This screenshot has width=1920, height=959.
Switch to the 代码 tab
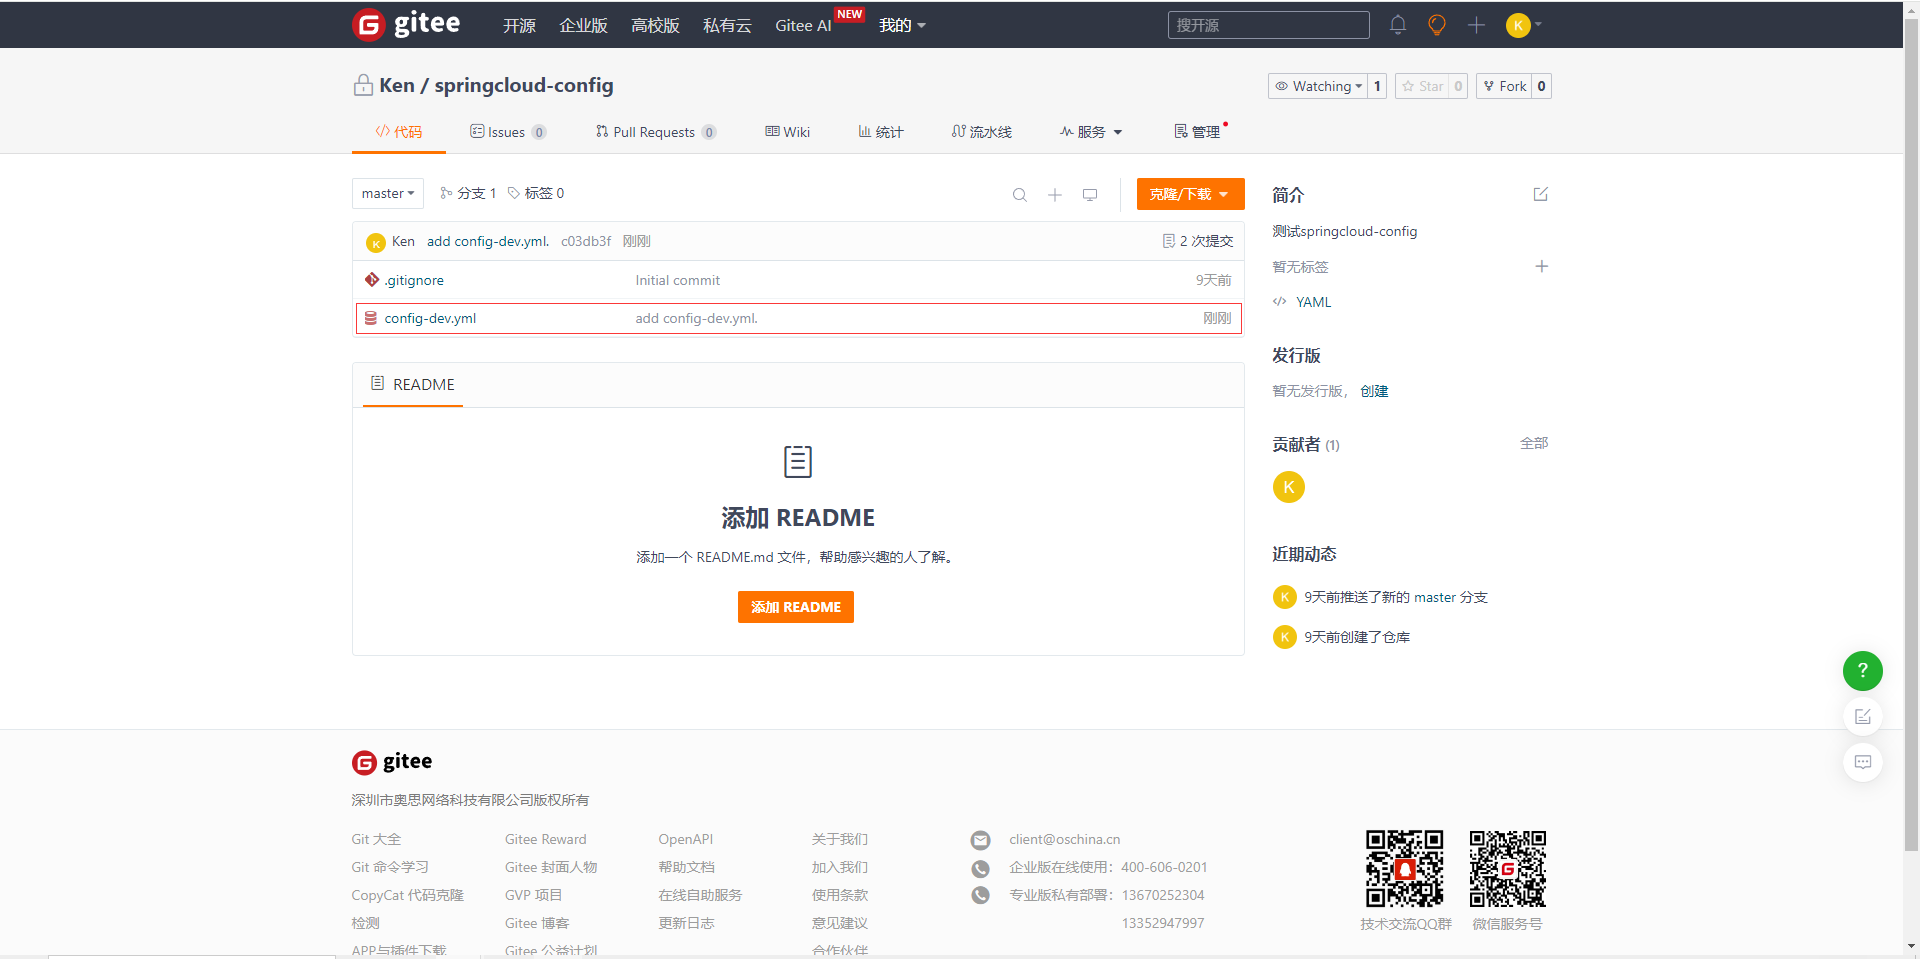(399, 132)
